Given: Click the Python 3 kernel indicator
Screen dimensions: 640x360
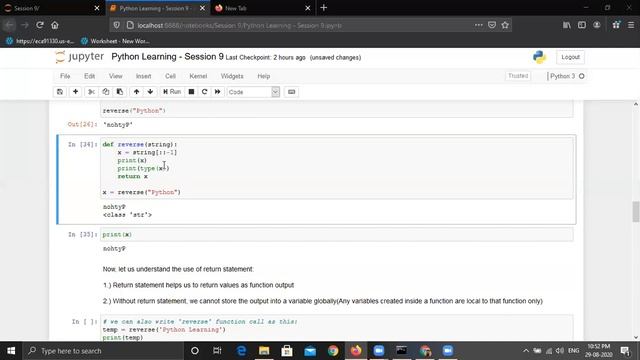Looking at the screenshot, I should click(566, 76).
